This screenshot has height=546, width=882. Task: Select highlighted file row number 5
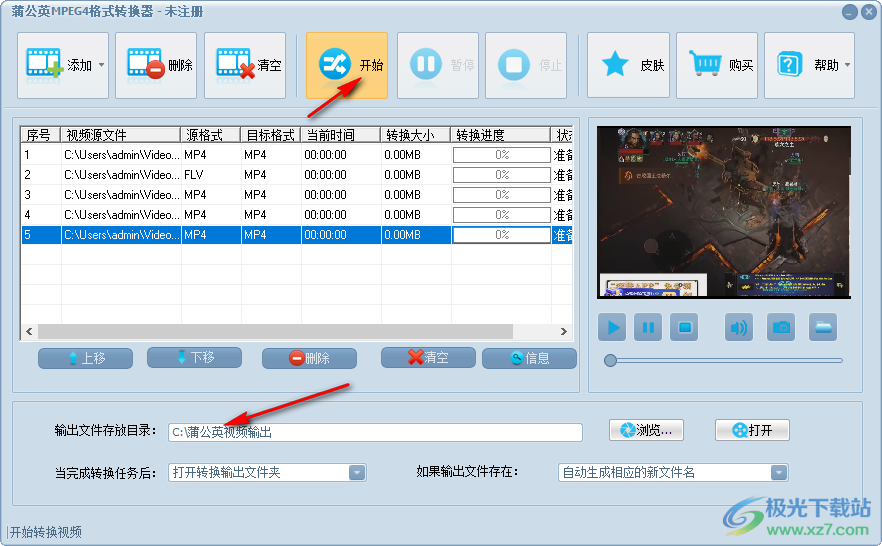[296, 234]
